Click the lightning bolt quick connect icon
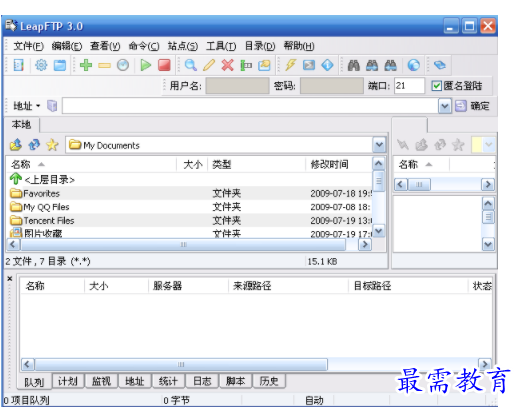The width and height of the screenshot is (519, 412). coord(291,65)
